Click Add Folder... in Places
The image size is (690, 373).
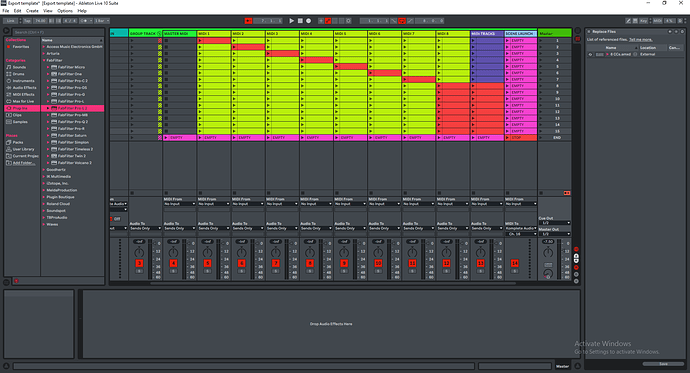point(23,163)
